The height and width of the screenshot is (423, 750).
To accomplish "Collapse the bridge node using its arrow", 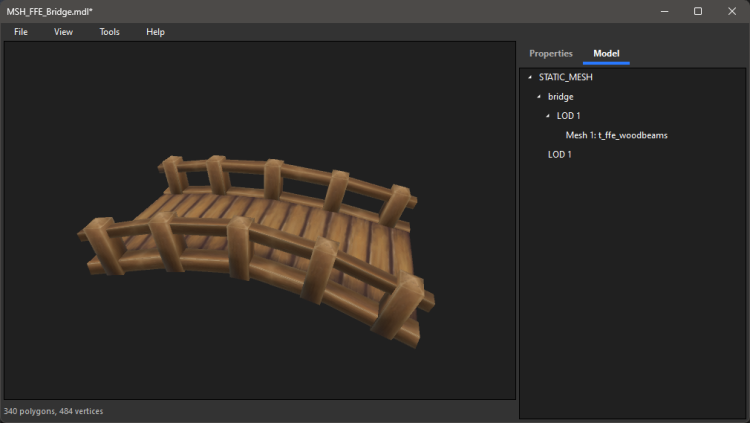I will click(x=539, y=97).
